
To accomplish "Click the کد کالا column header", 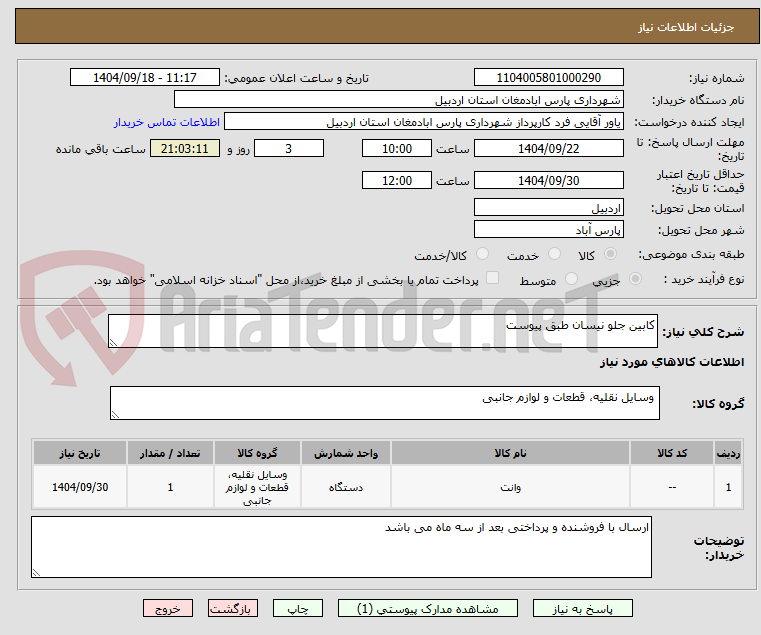I will tap(672, 453).
